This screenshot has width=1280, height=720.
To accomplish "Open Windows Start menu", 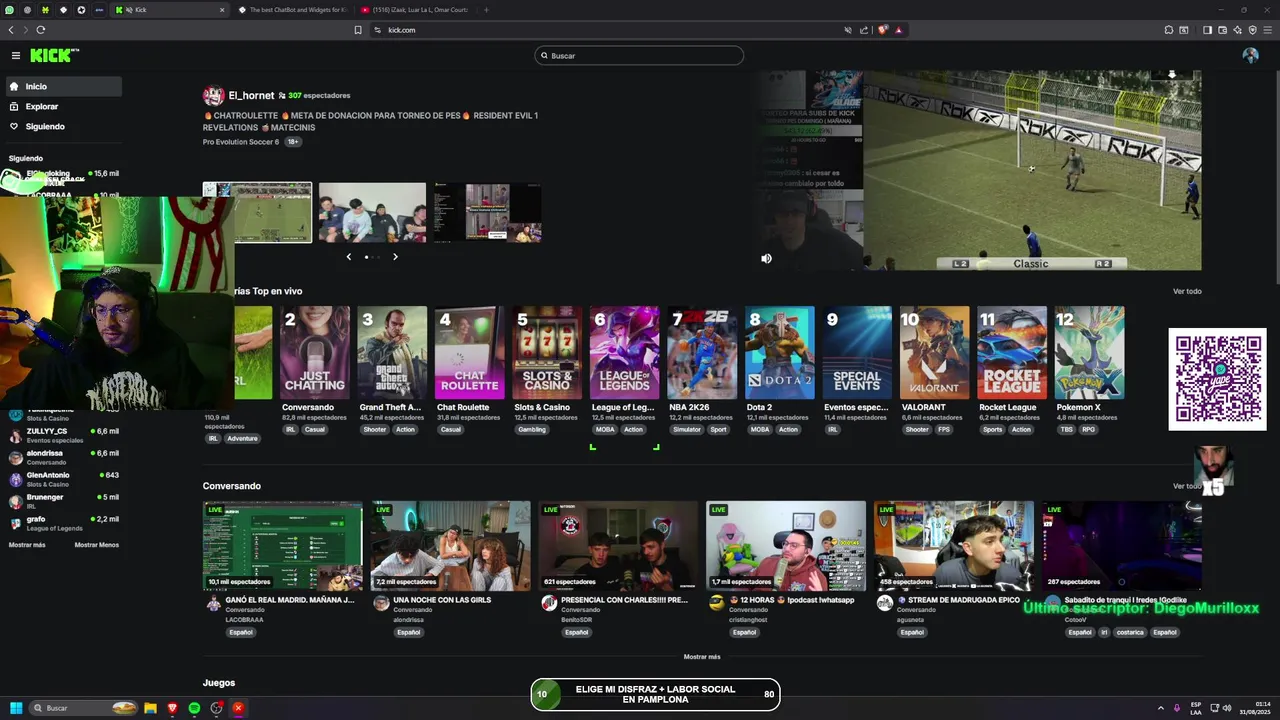I will pyautogui.click(x=16, y=708).
